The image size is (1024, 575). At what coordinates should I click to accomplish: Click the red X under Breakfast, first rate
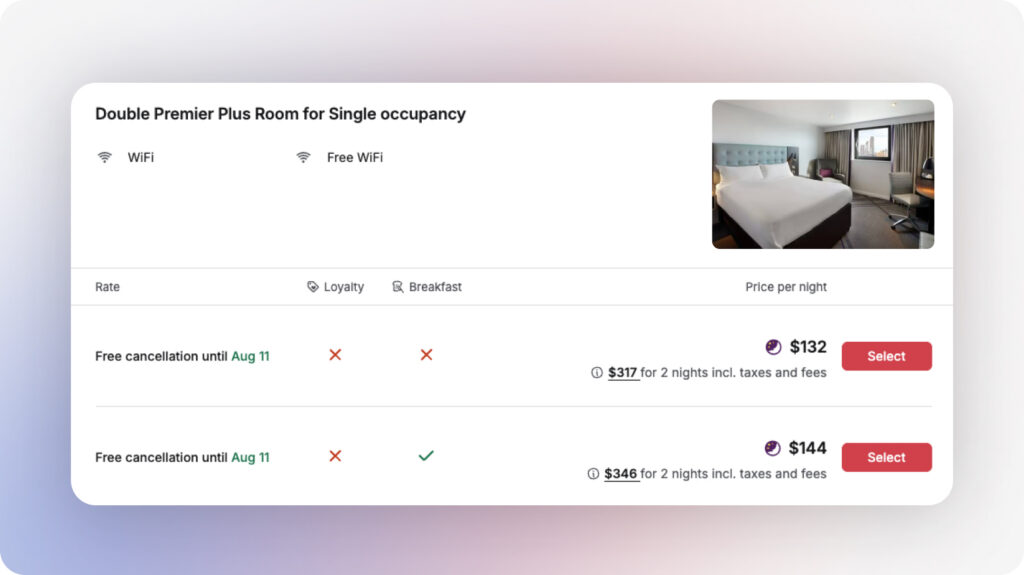(426, 355)
